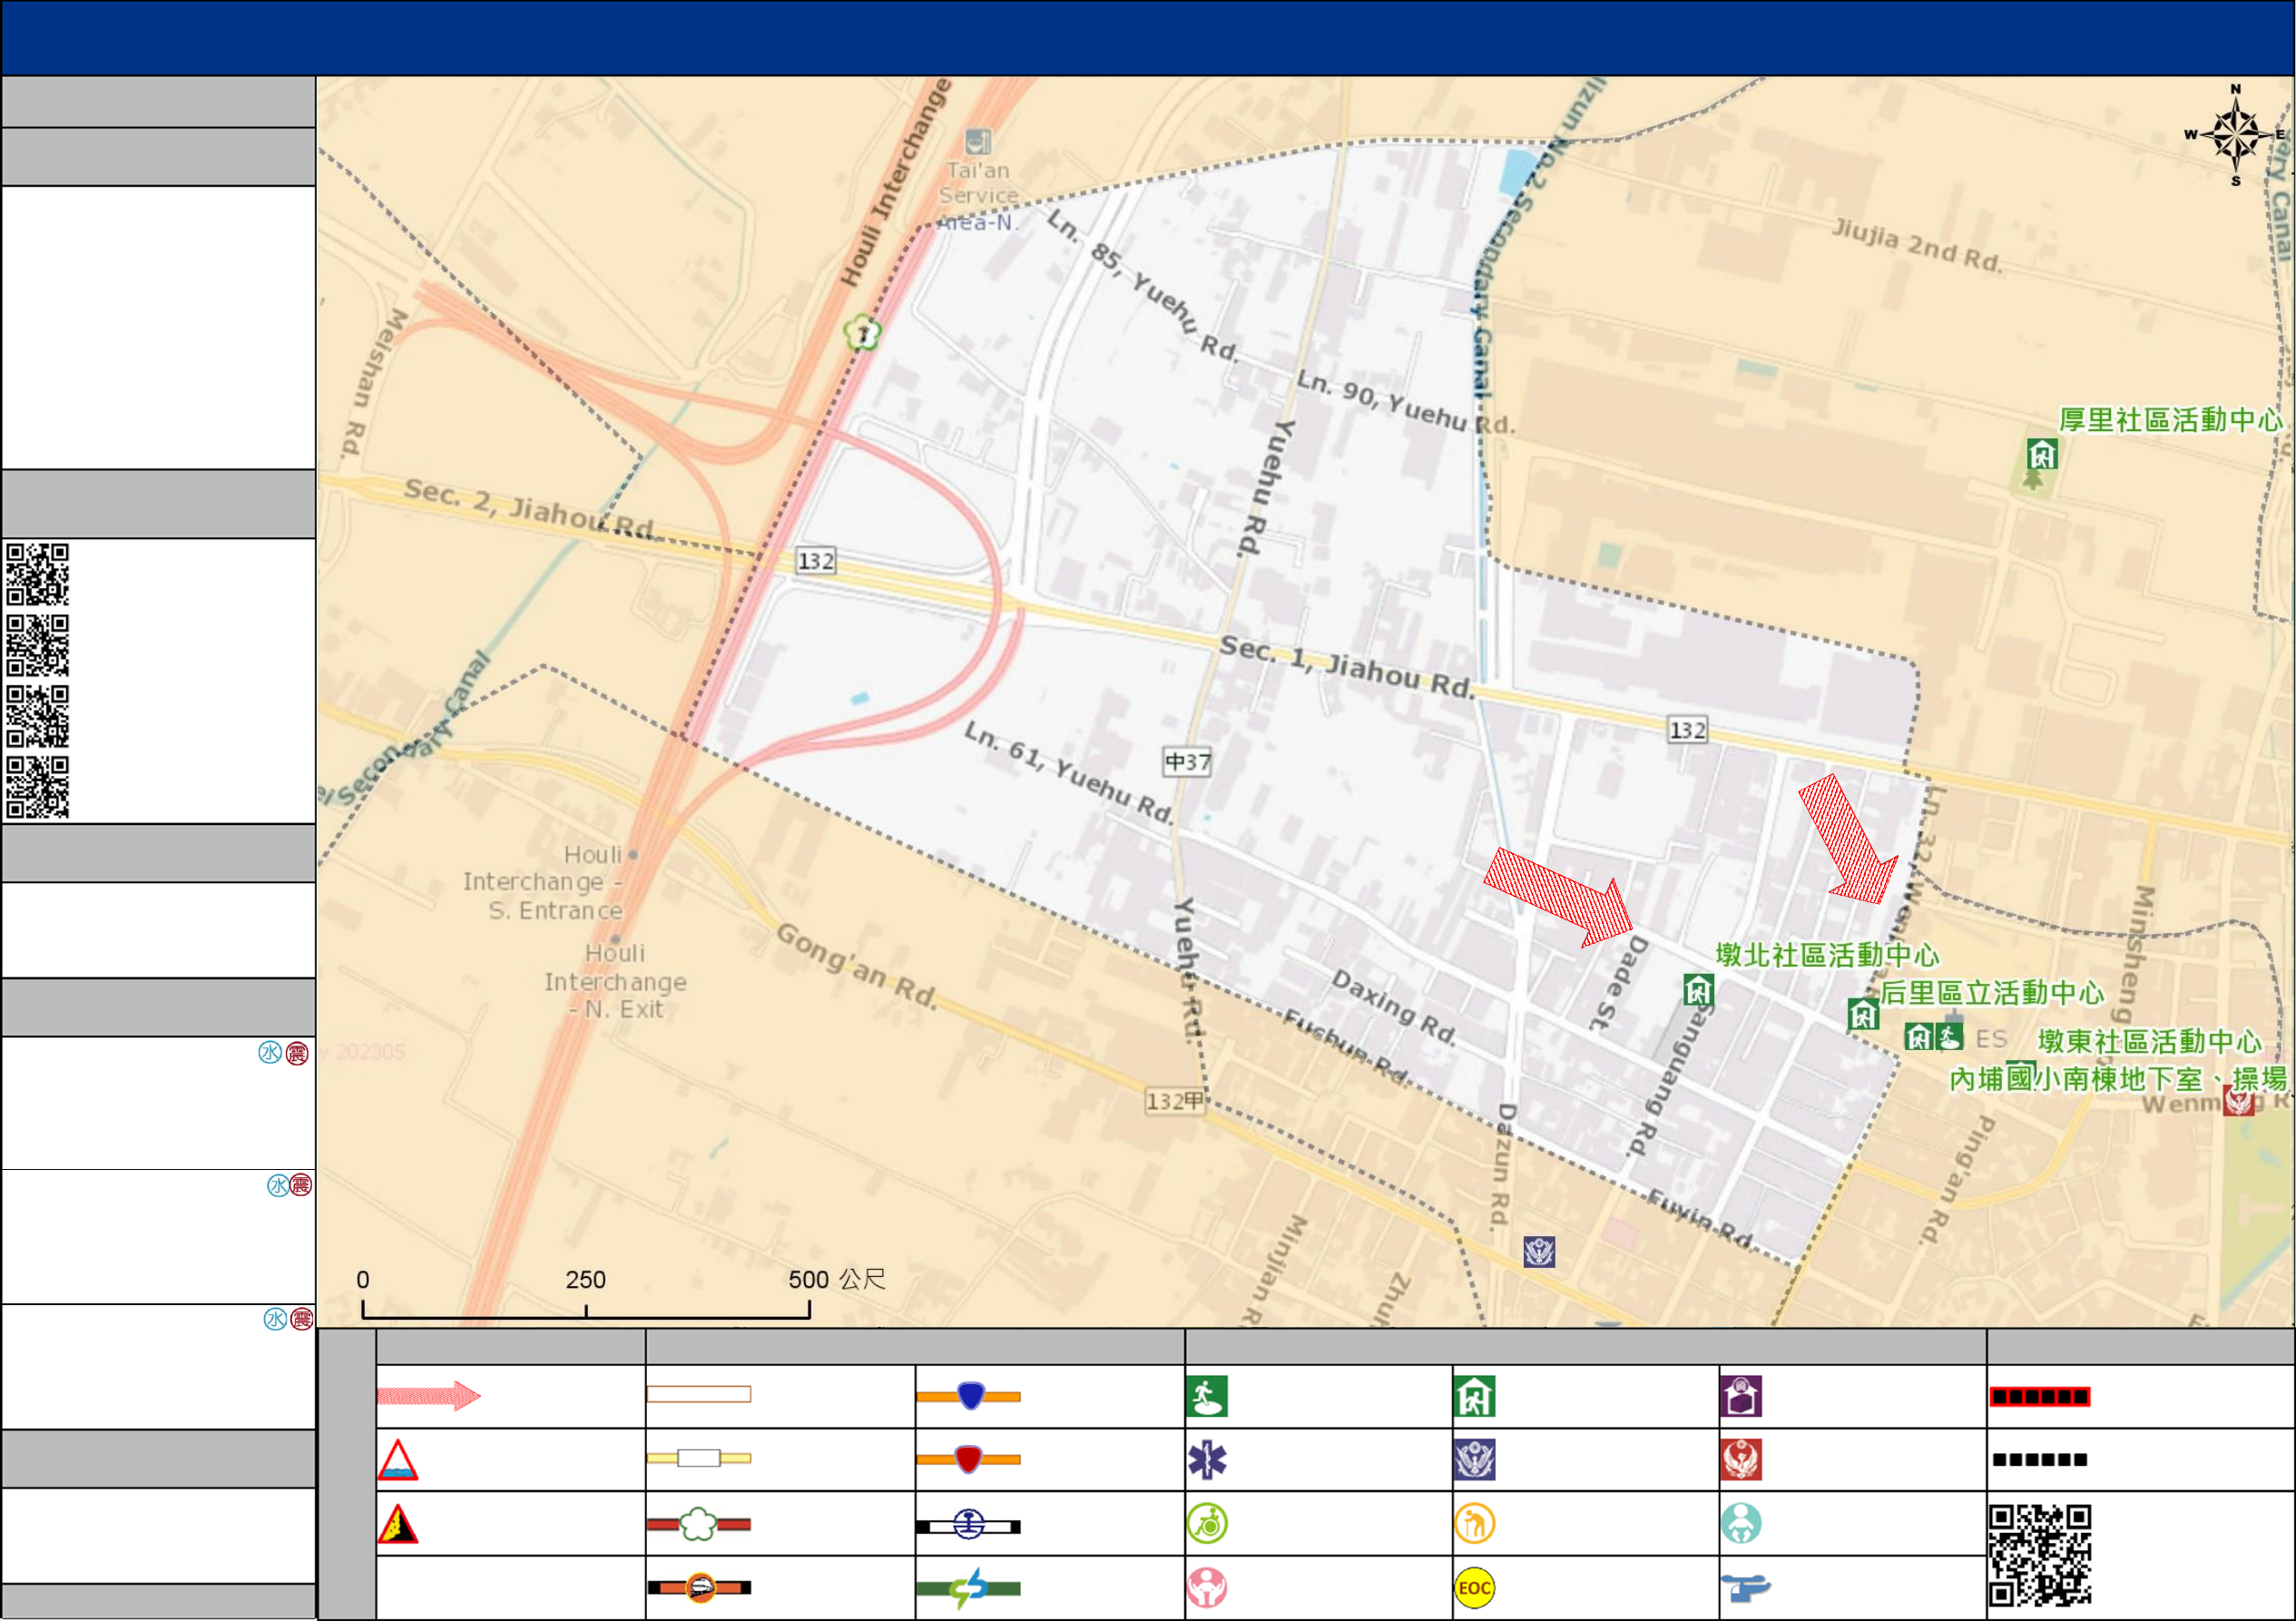The image size is (2296, 1621).
Task: Select the purple supply storage legend icon
Action: (1741, 1396)
